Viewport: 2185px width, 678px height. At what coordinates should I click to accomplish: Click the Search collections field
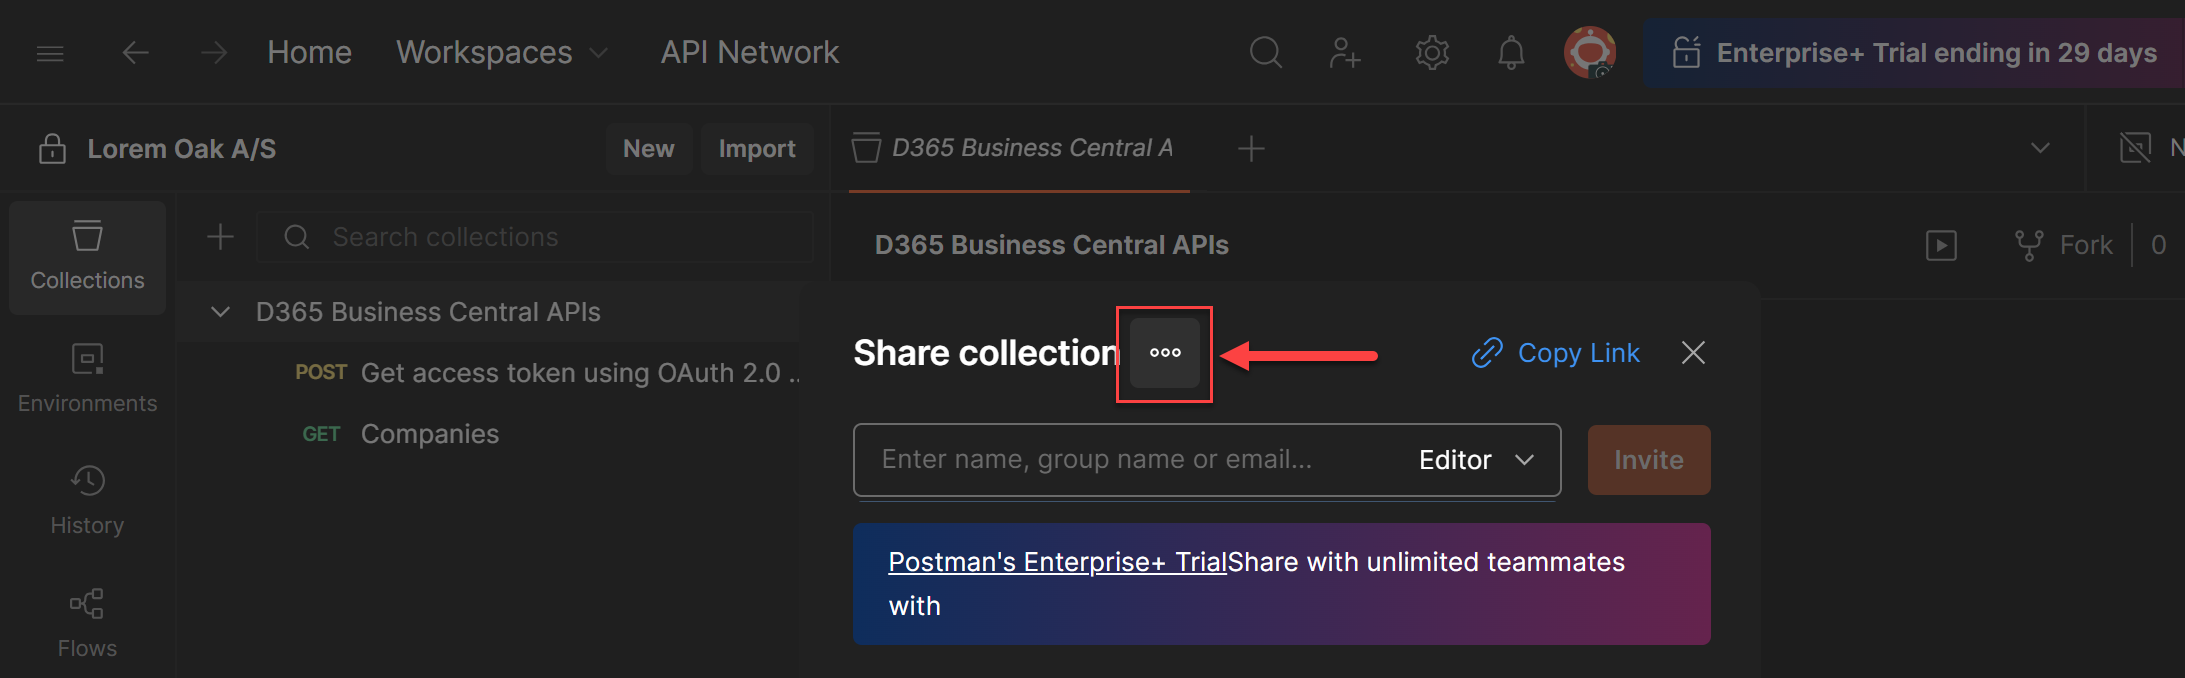coord(535,237)
